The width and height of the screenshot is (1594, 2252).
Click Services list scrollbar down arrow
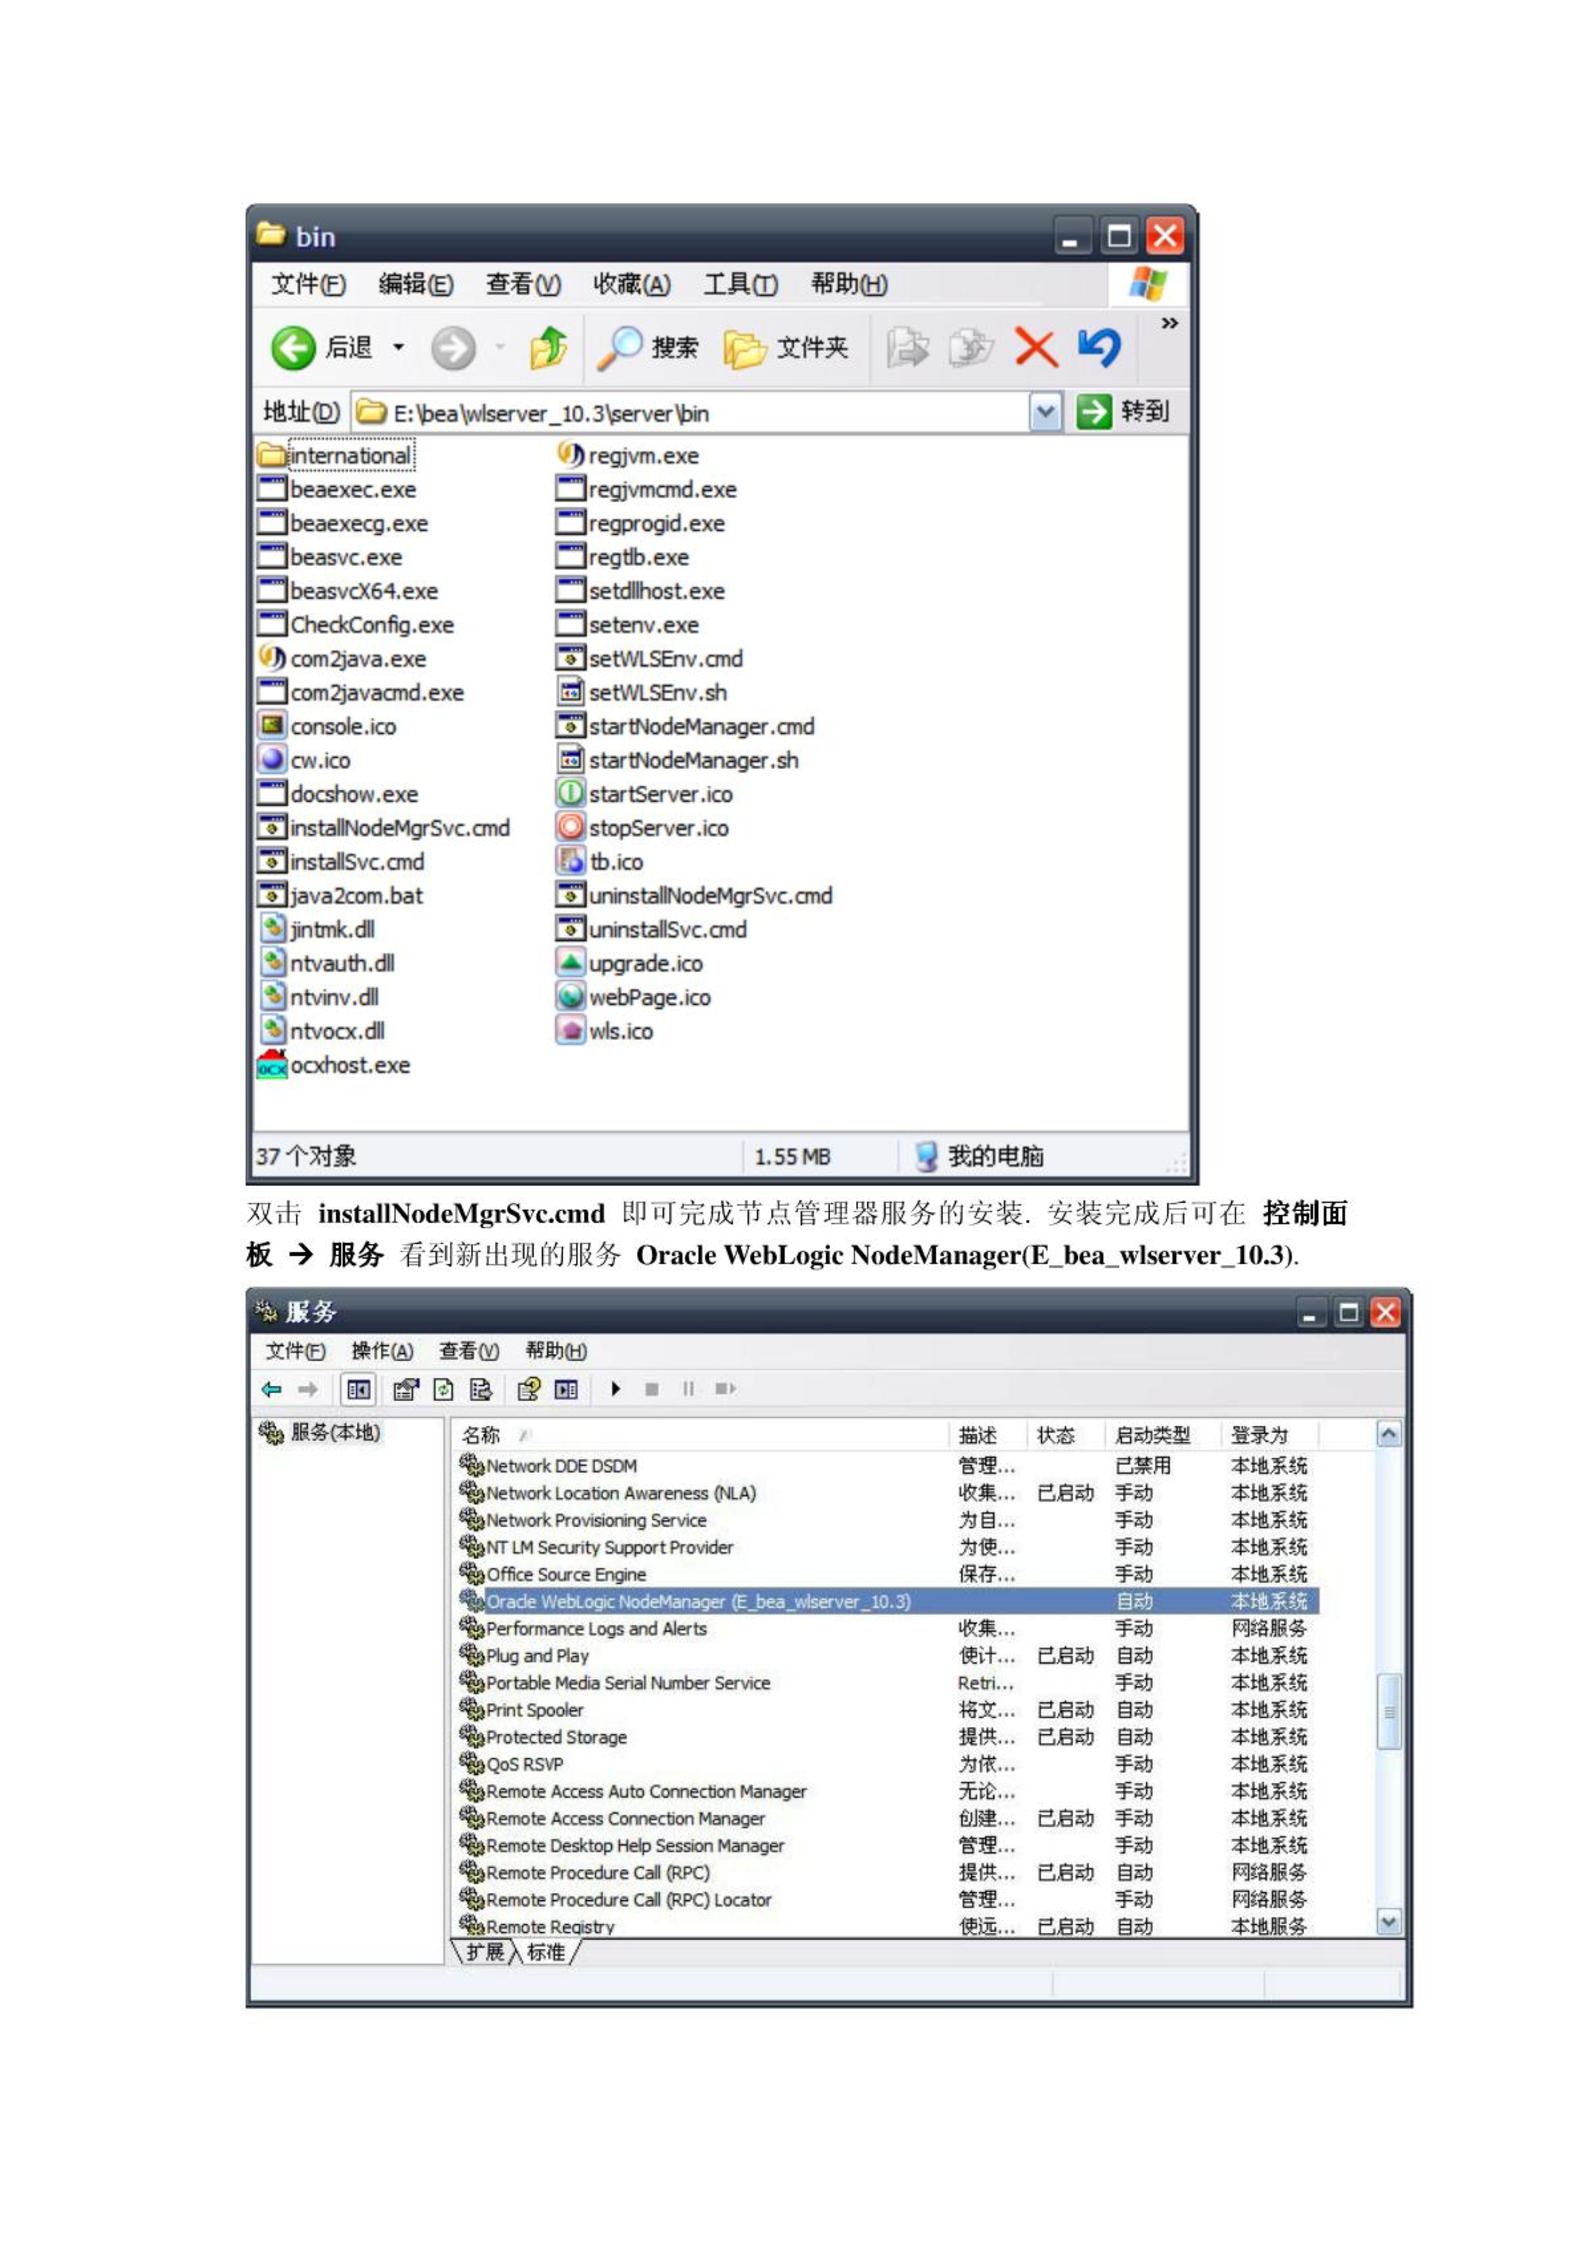click(1389, 1923)
